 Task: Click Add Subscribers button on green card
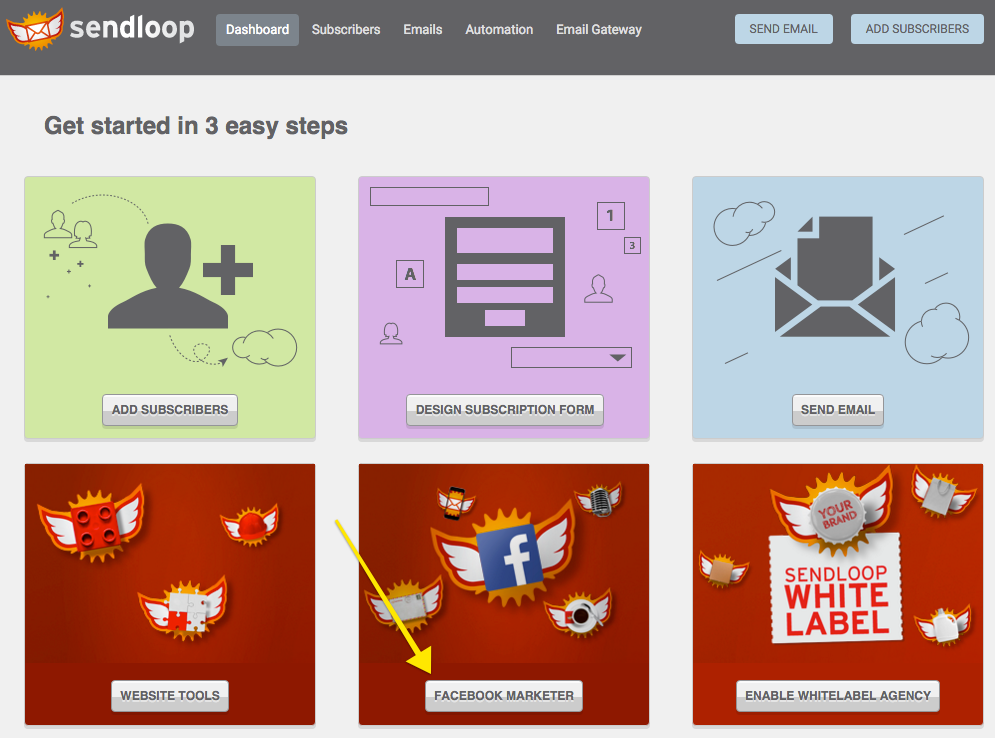170,410
